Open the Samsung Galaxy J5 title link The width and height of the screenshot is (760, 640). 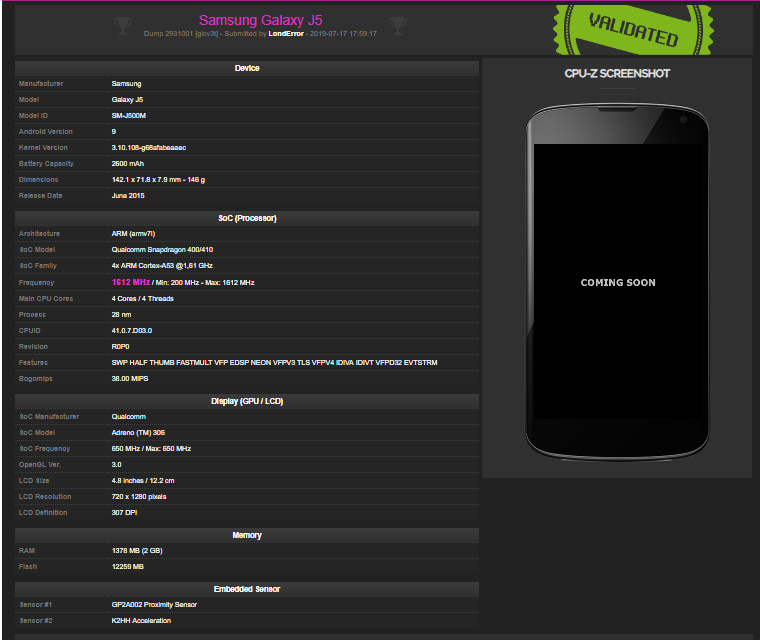(260, 20)
